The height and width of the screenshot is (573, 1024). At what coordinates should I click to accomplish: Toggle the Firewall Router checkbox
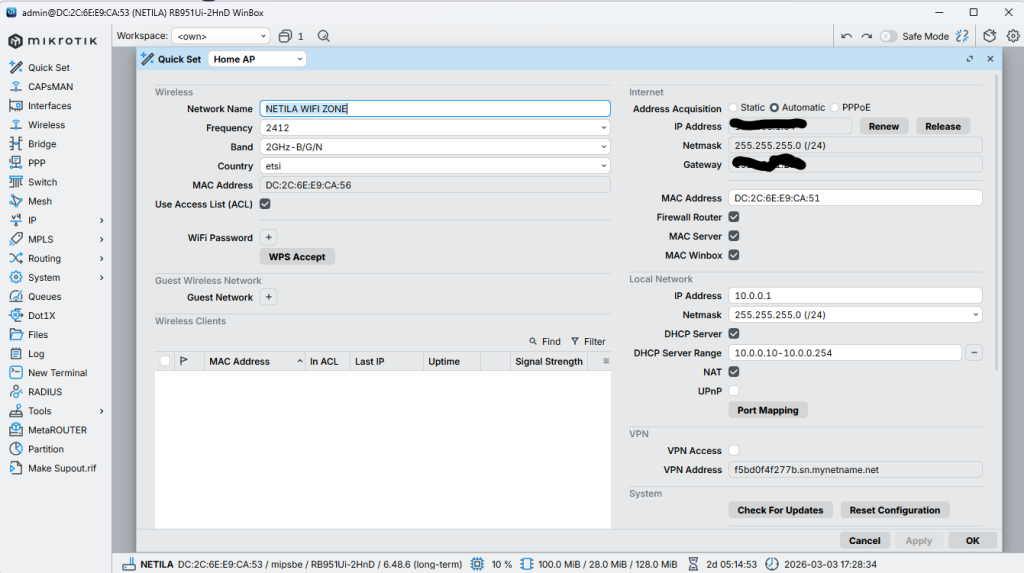coord(734,217)
